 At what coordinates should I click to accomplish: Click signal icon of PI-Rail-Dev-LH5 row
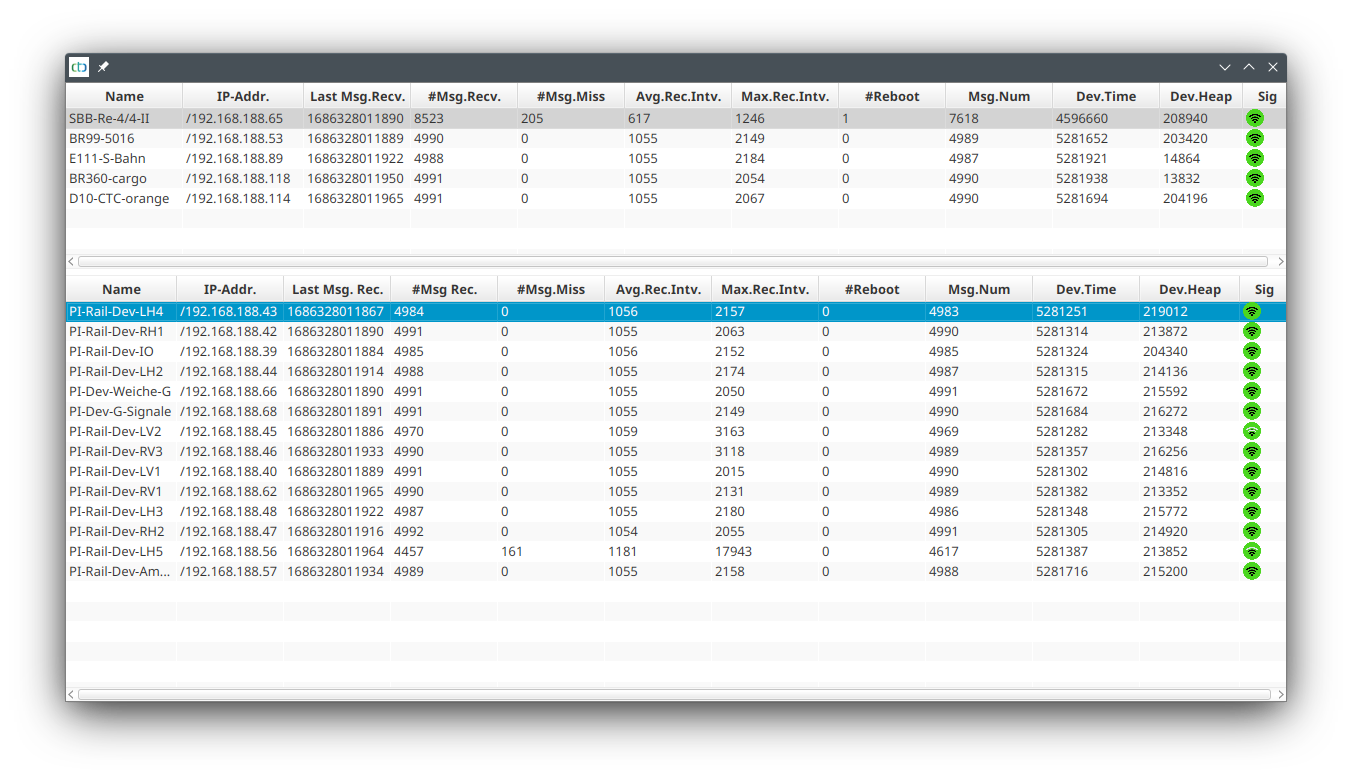click(1251, 551)
